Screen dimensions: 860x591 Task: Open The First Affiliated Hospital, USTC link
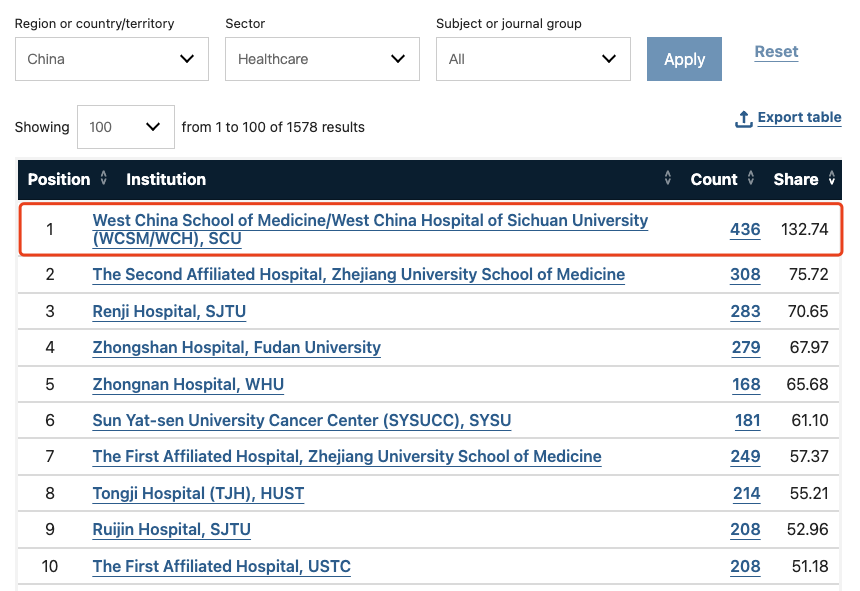coord(221,566)
